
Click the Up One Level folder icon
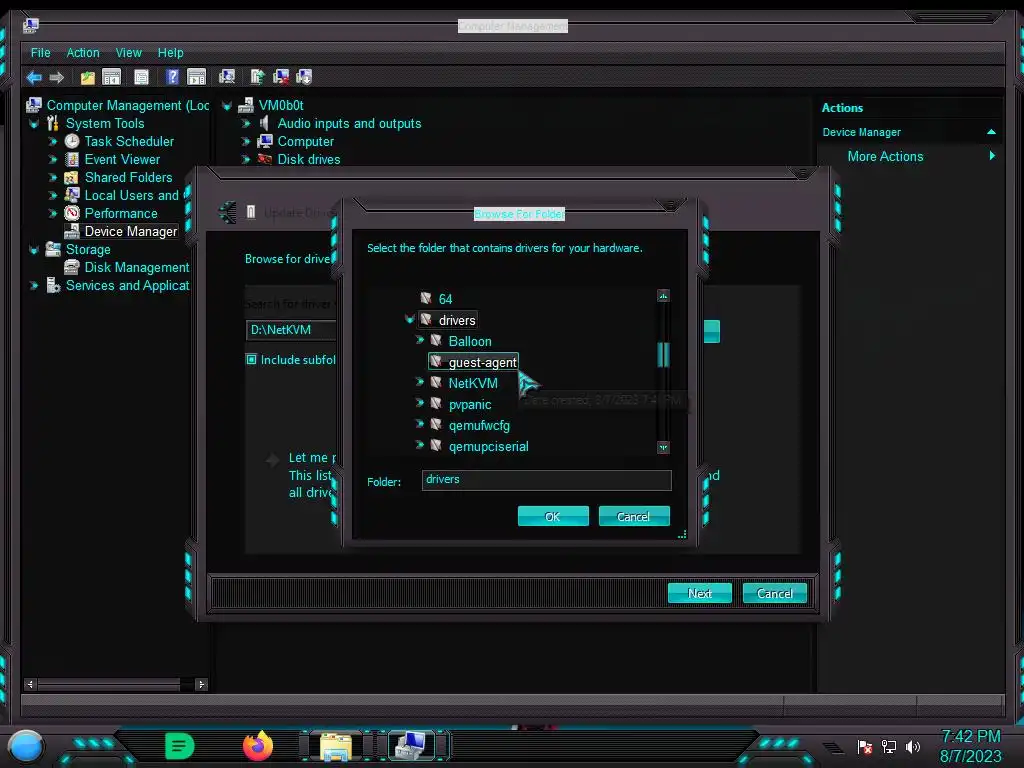(88, 77)
